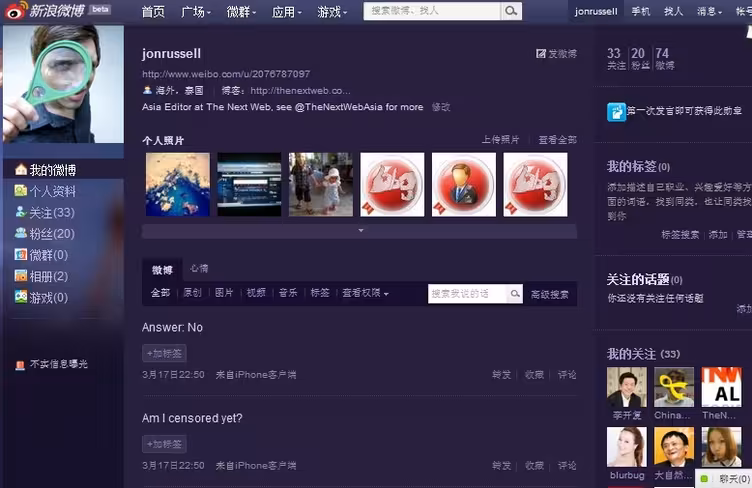The height and width of the screenshot is (488, 752).
Task: Click jonrussell in the top bar
Action: 596,11
